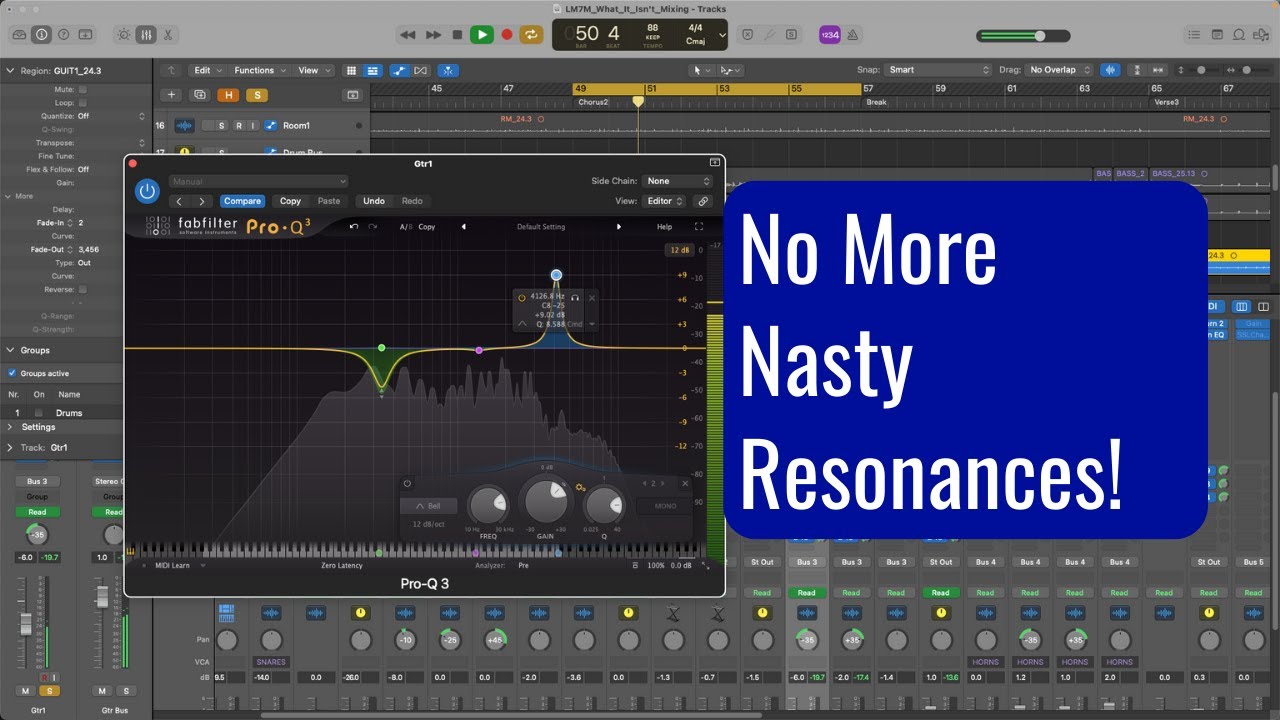The height and width of the screenshot is (720, 1280).
Task: Open the Loop Browser icon
Action: tap(1239, 34)
